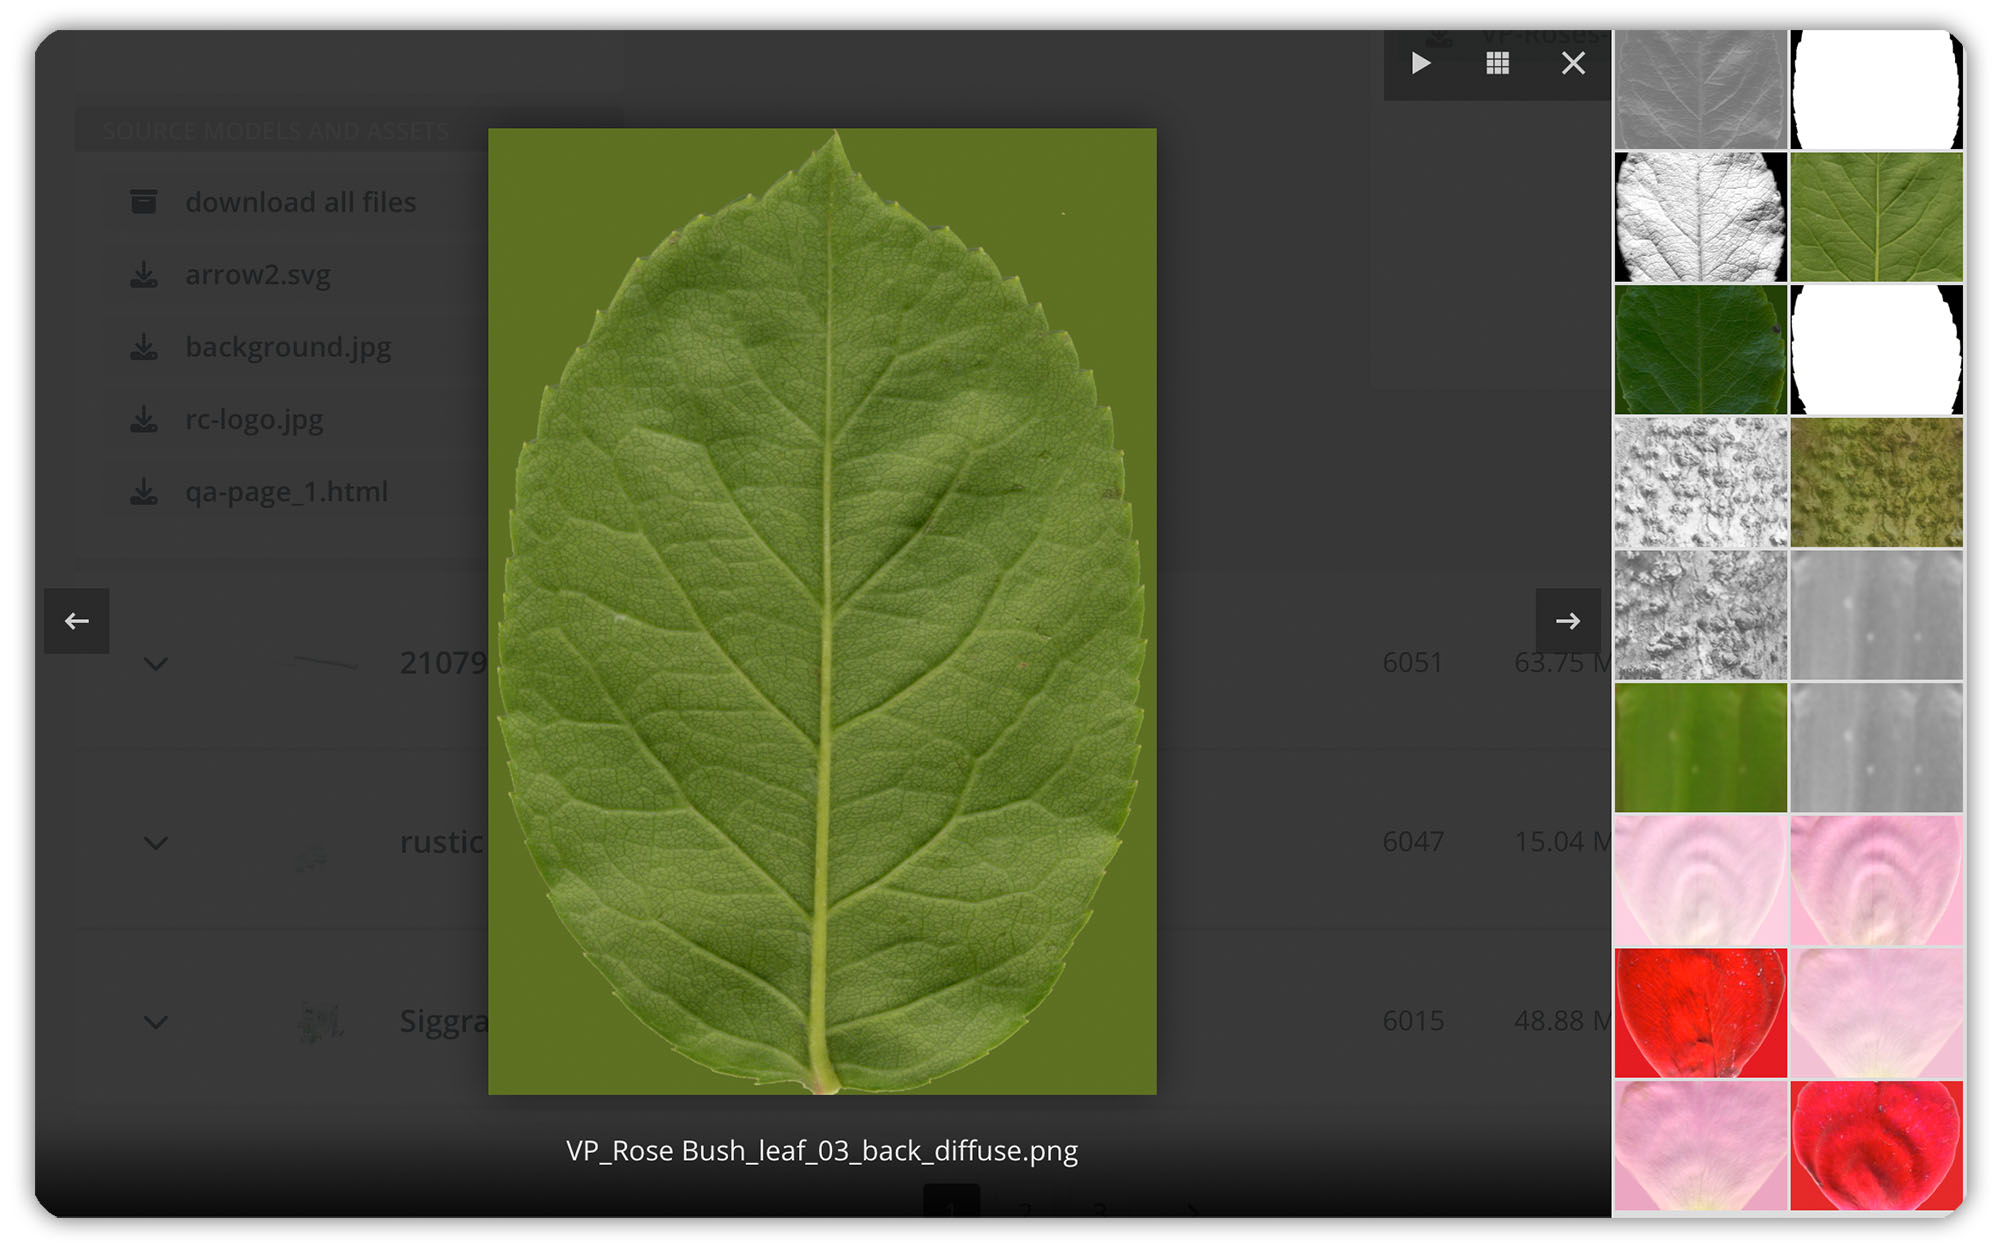Open the bottom left pink petal thumbnail

click(1701, 1146)
